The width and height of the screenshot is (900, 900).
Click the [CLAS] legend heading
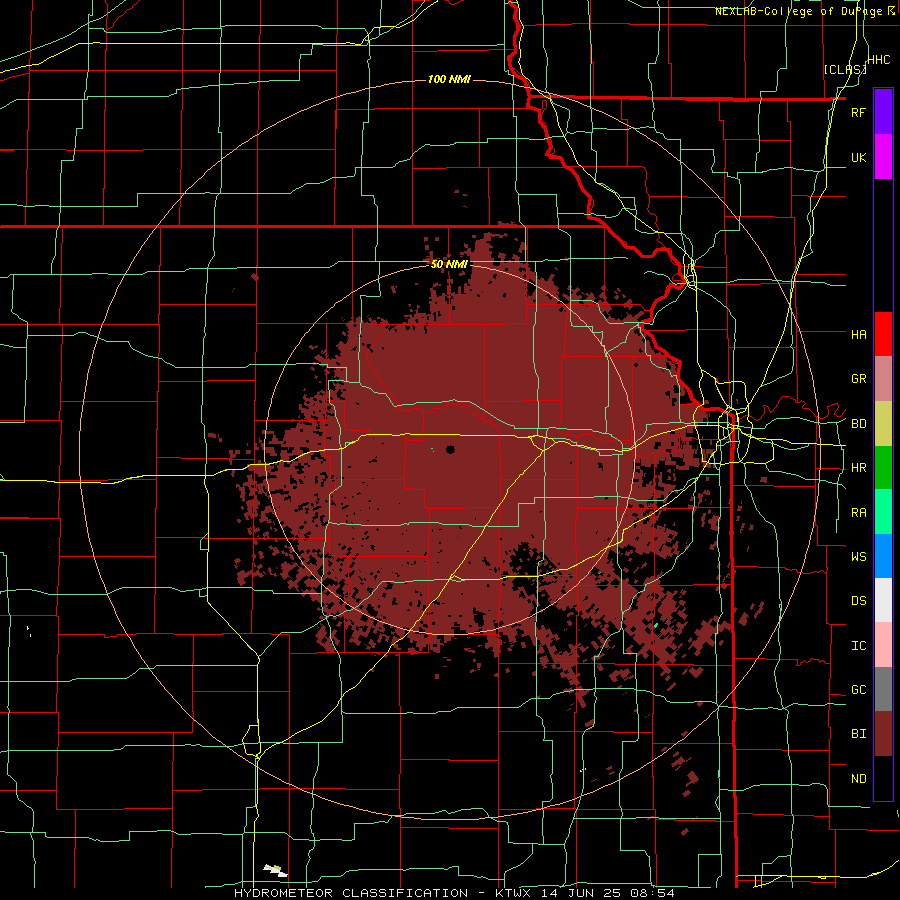845,69
